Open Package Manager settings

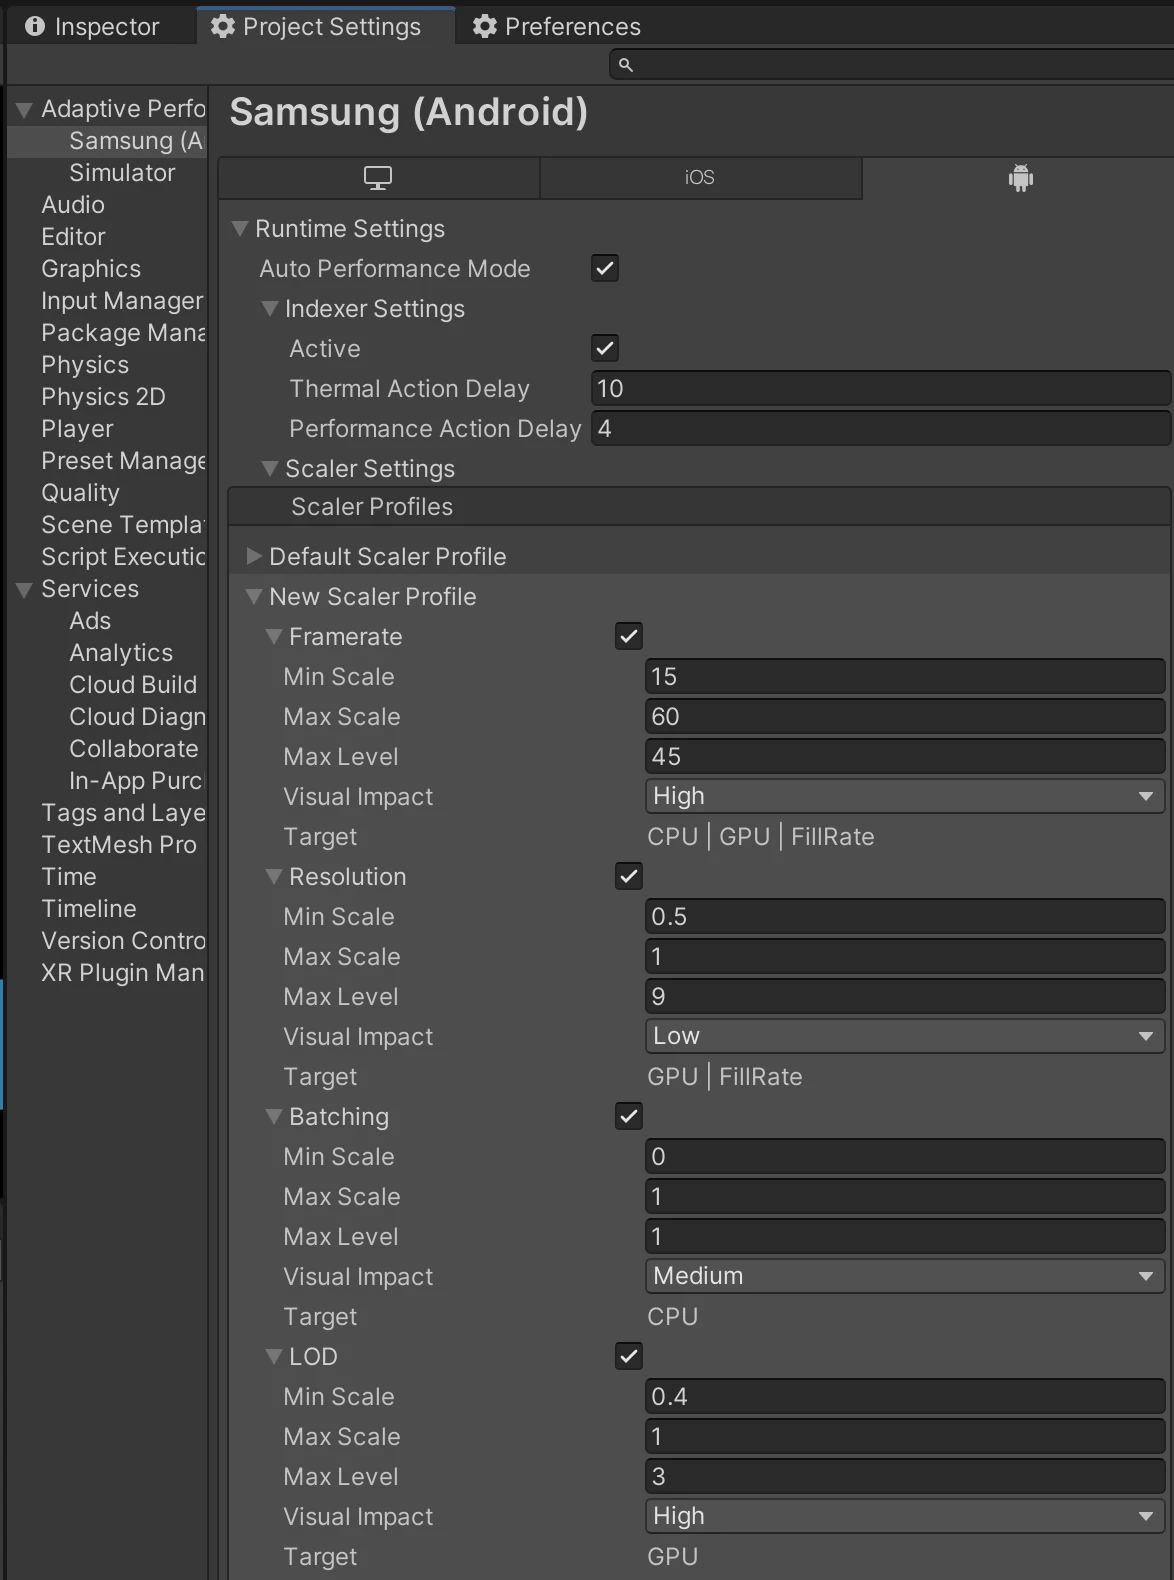tap(123, 333)
